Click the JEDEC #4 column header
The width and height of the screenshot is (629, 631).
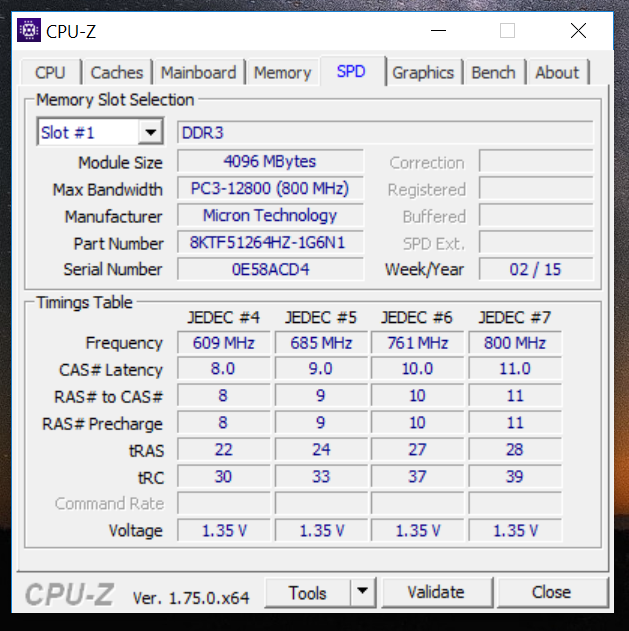point(223,318)
